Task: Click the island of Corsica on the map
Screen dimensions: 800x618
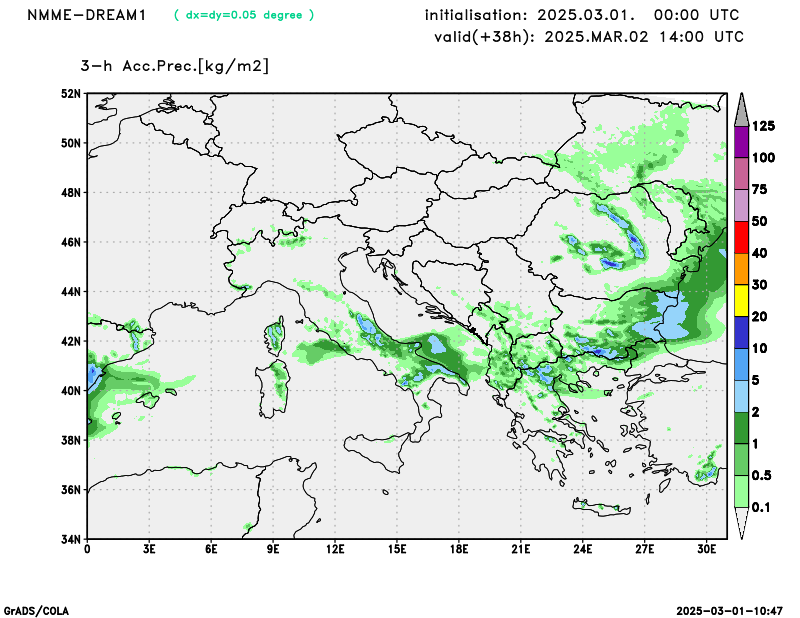Action: click(275, 336)
